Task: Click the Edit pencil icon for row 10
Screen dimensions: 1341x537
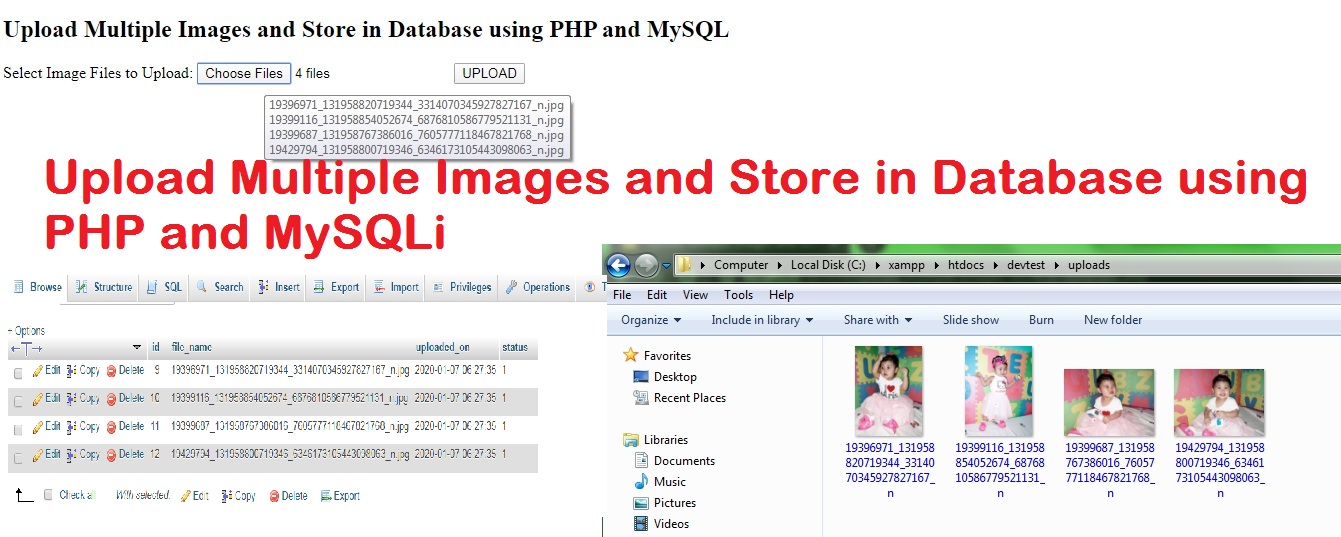Action: pos(38,399)
